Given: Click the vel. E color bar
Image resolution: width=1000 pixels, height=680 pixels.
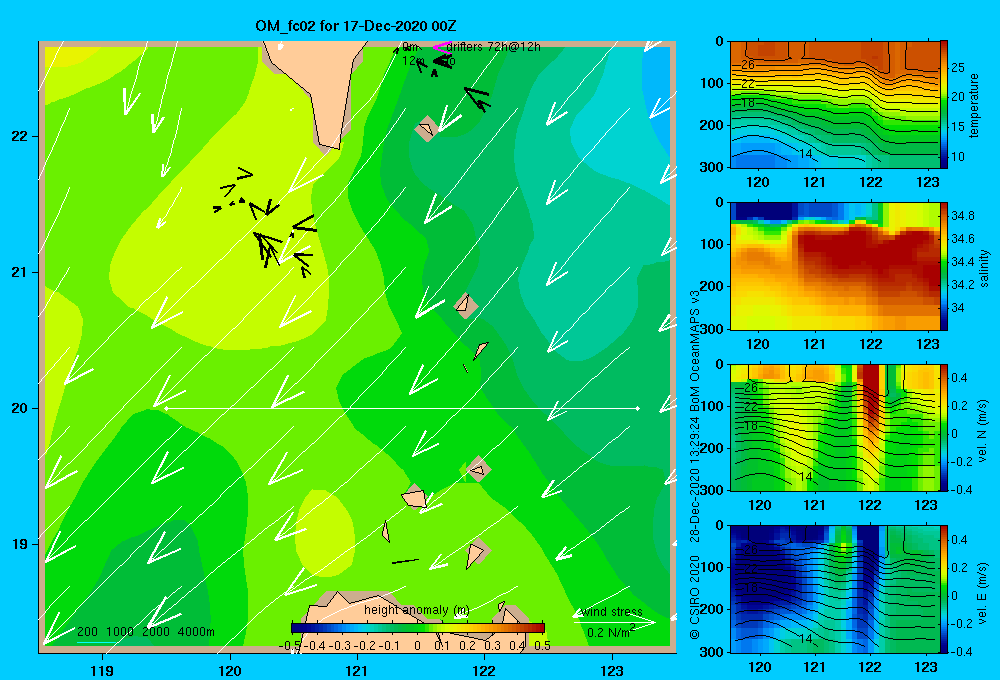Looking at the screenshot, I should (944, 589).
